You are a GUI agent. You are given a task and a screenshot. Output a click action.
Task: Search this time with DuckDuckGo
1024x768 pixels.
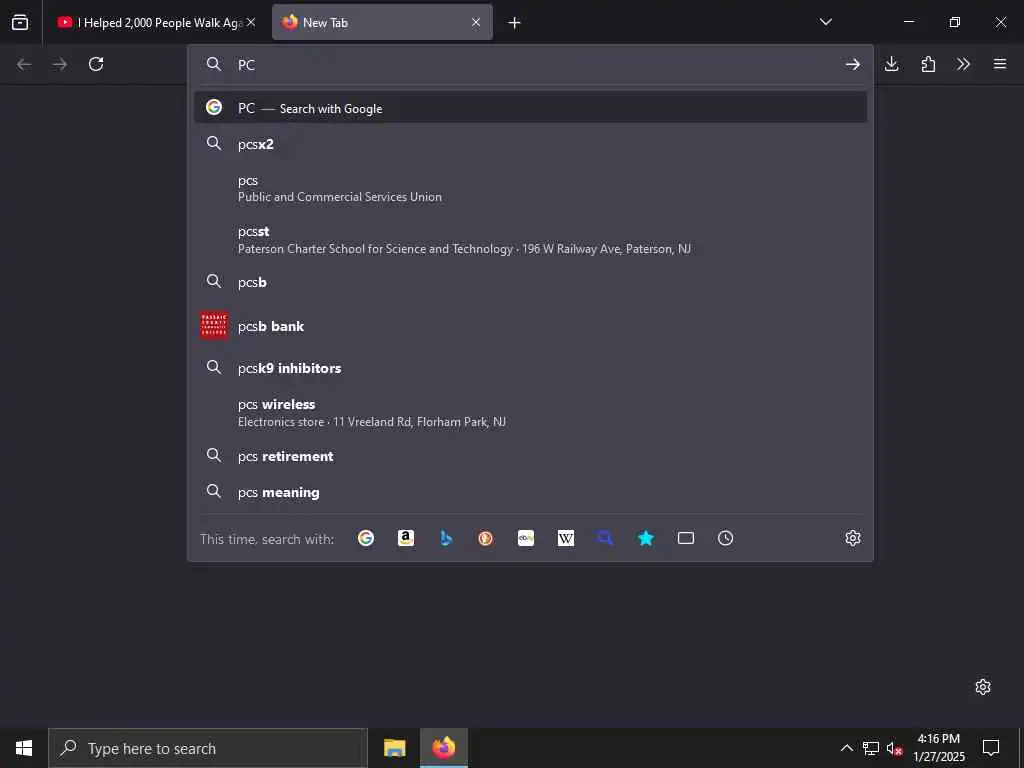485,538
